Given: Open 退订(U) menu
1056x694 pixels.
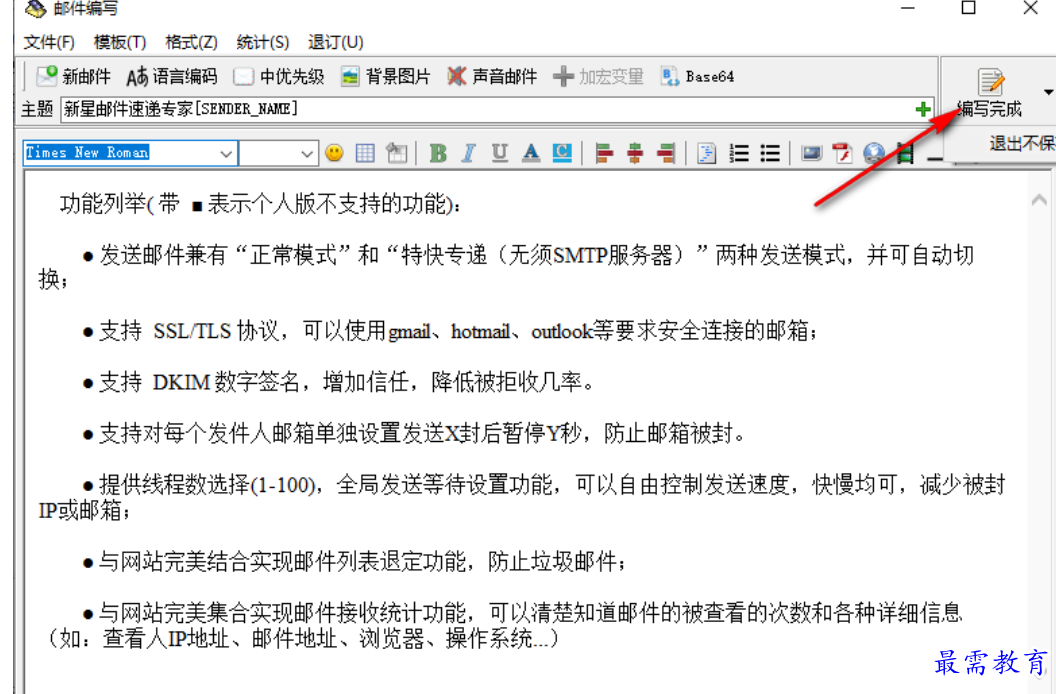Looking at the screenshot, I should [335, 42].
